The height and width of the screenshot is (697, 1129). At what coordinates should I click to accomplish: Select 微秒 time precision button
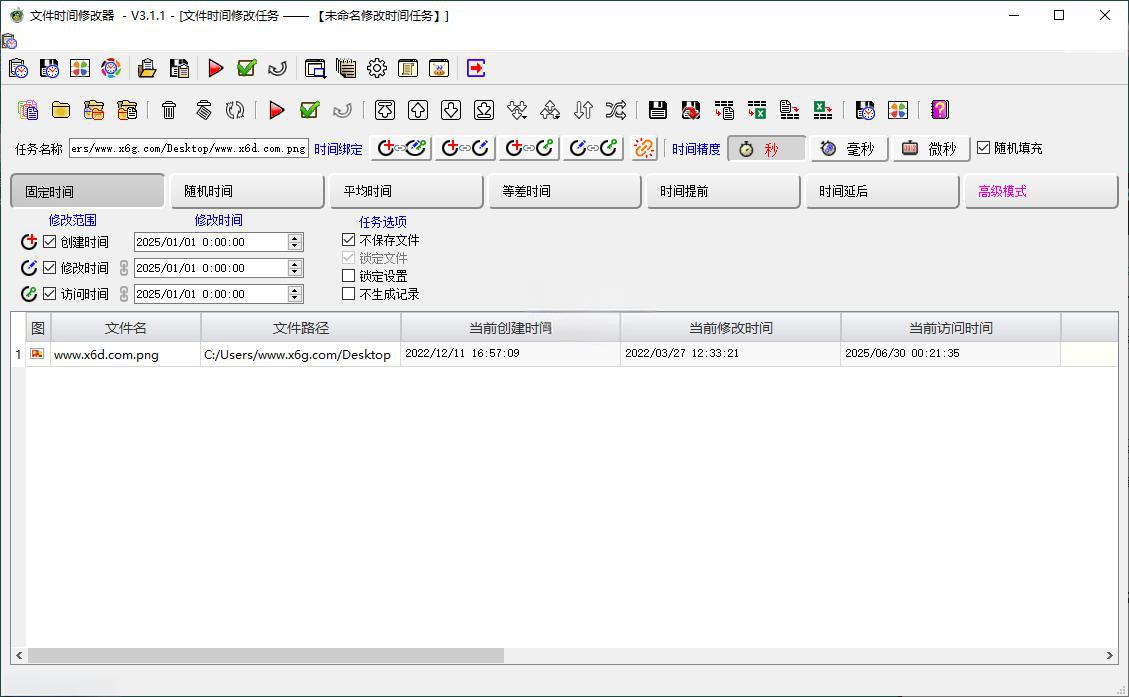(x=930, y=148)
